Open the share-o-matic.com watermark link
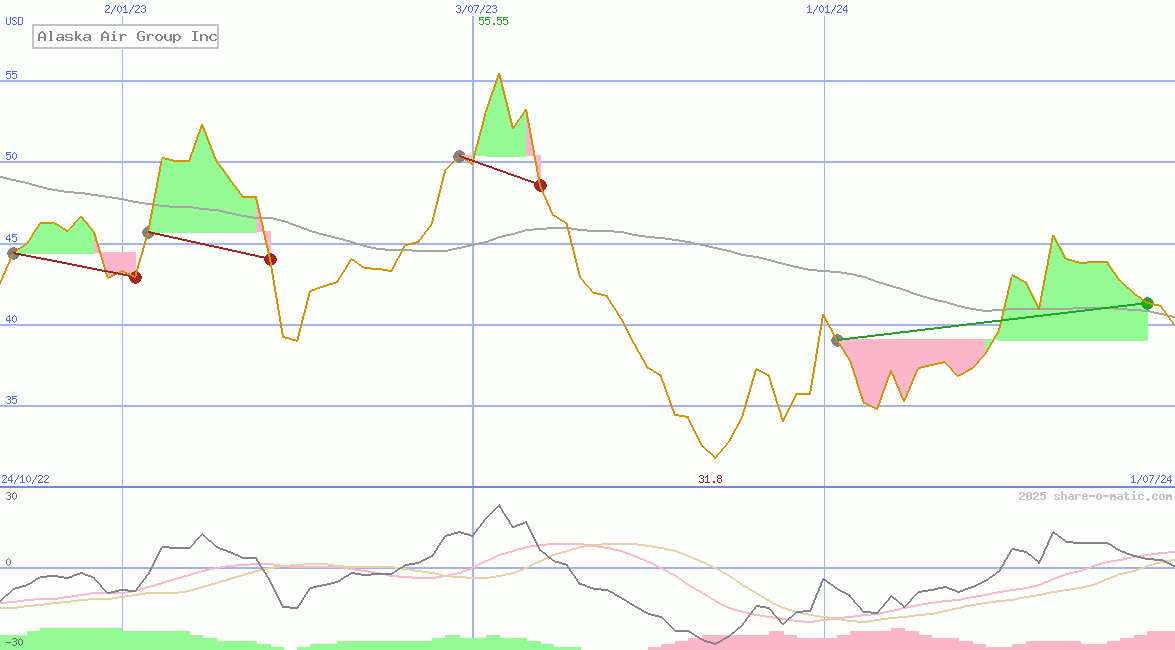Image resolution: width=1175 pixels, height=650 pixels. 1095,496
